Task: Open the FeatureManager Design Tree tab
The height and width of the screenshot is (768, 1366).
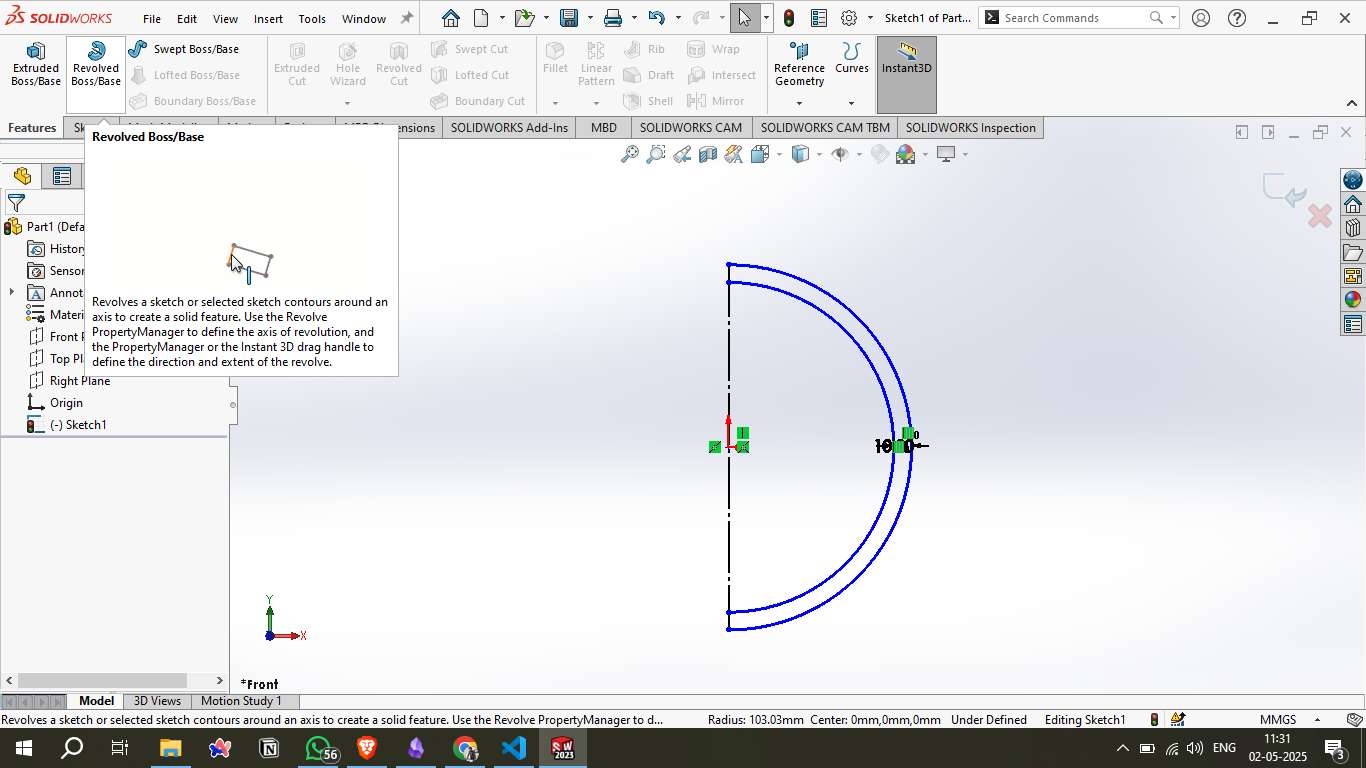Action: [x=22, y=176]
